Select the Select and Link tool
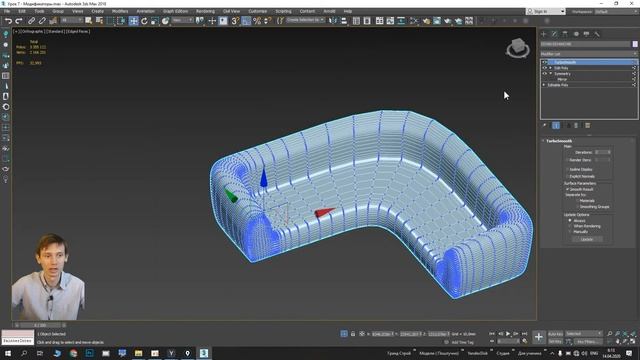 [x=31, y=20]
